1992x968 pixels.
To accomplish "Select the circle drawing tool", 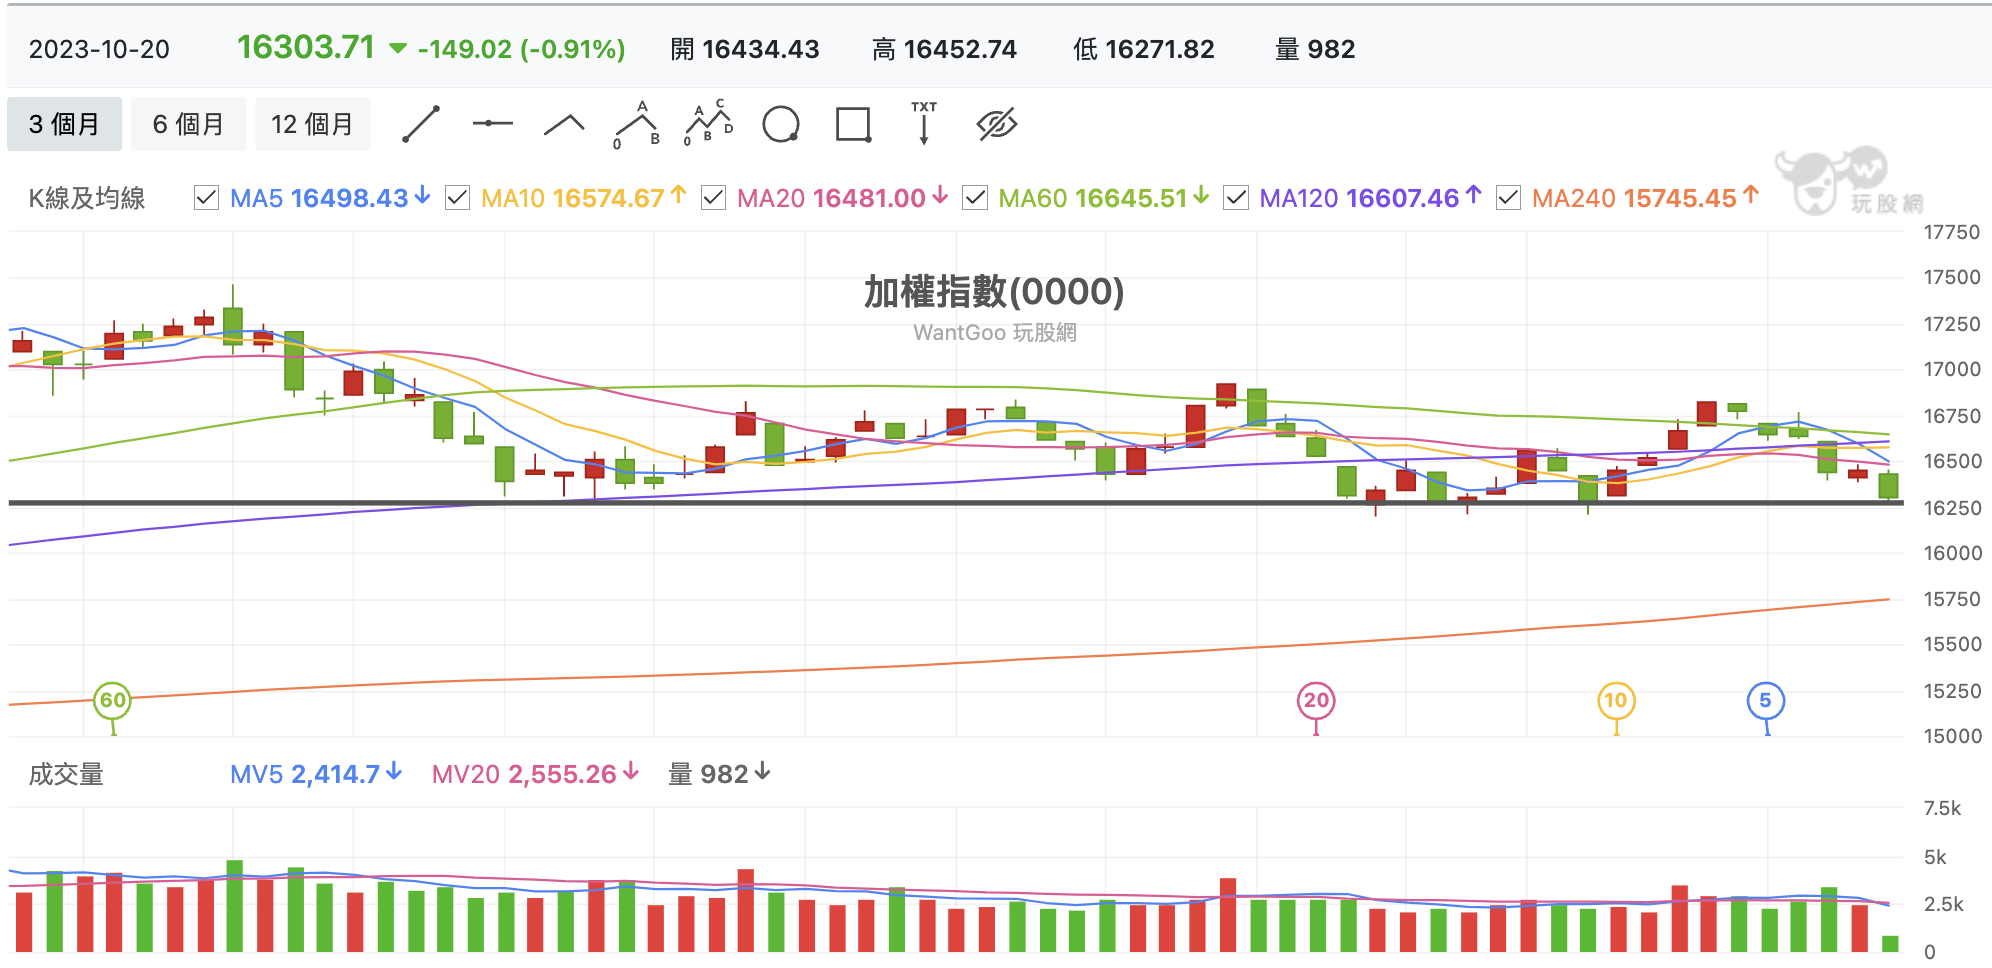I will (x=781, y=124).
